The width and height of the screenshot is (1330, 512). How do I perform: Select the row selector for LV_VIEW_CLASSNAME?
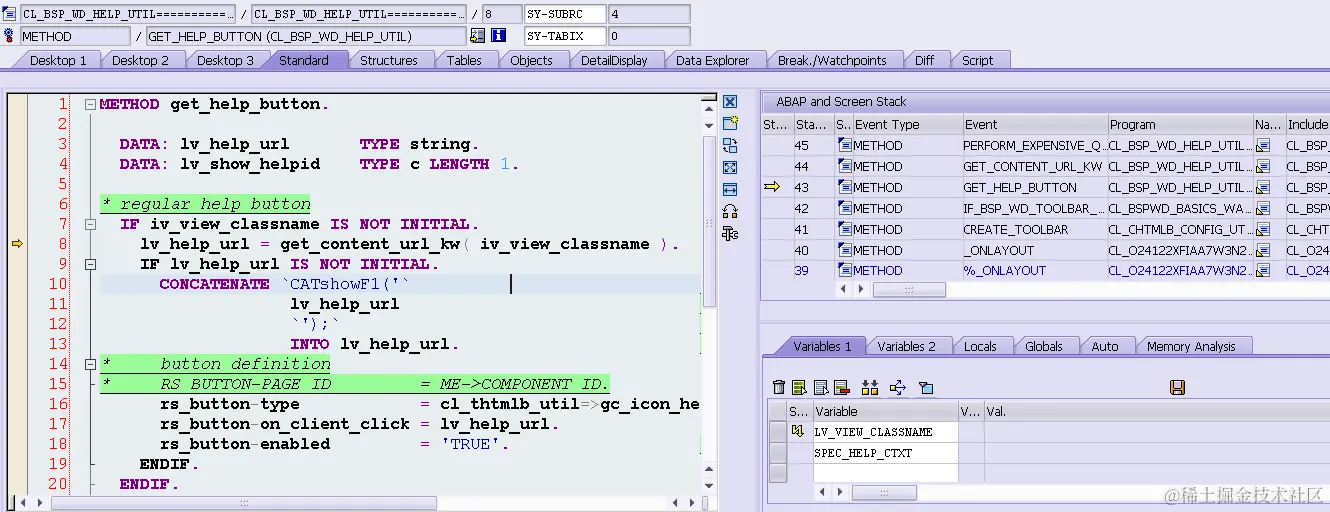click(x=778, y=431)
